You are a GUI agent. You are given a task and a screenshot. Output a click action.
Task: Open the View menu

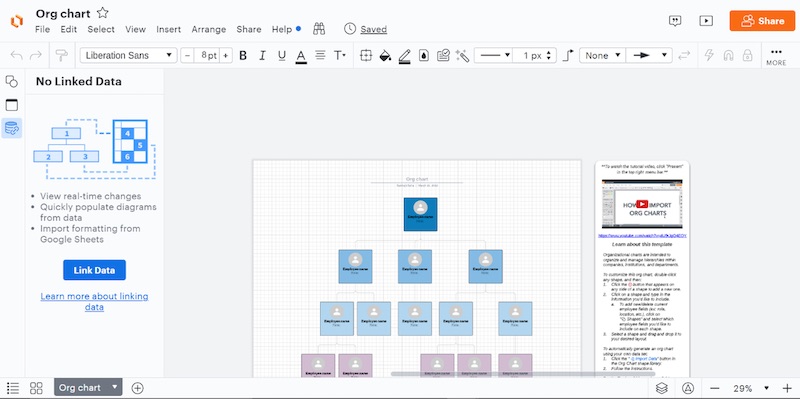click(x=136, y=30)
